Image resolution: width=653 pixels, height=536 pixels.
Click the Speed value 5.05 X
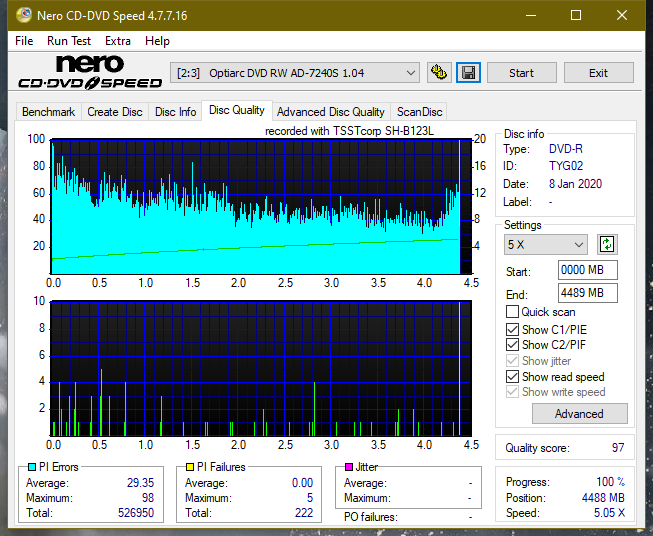609,513
